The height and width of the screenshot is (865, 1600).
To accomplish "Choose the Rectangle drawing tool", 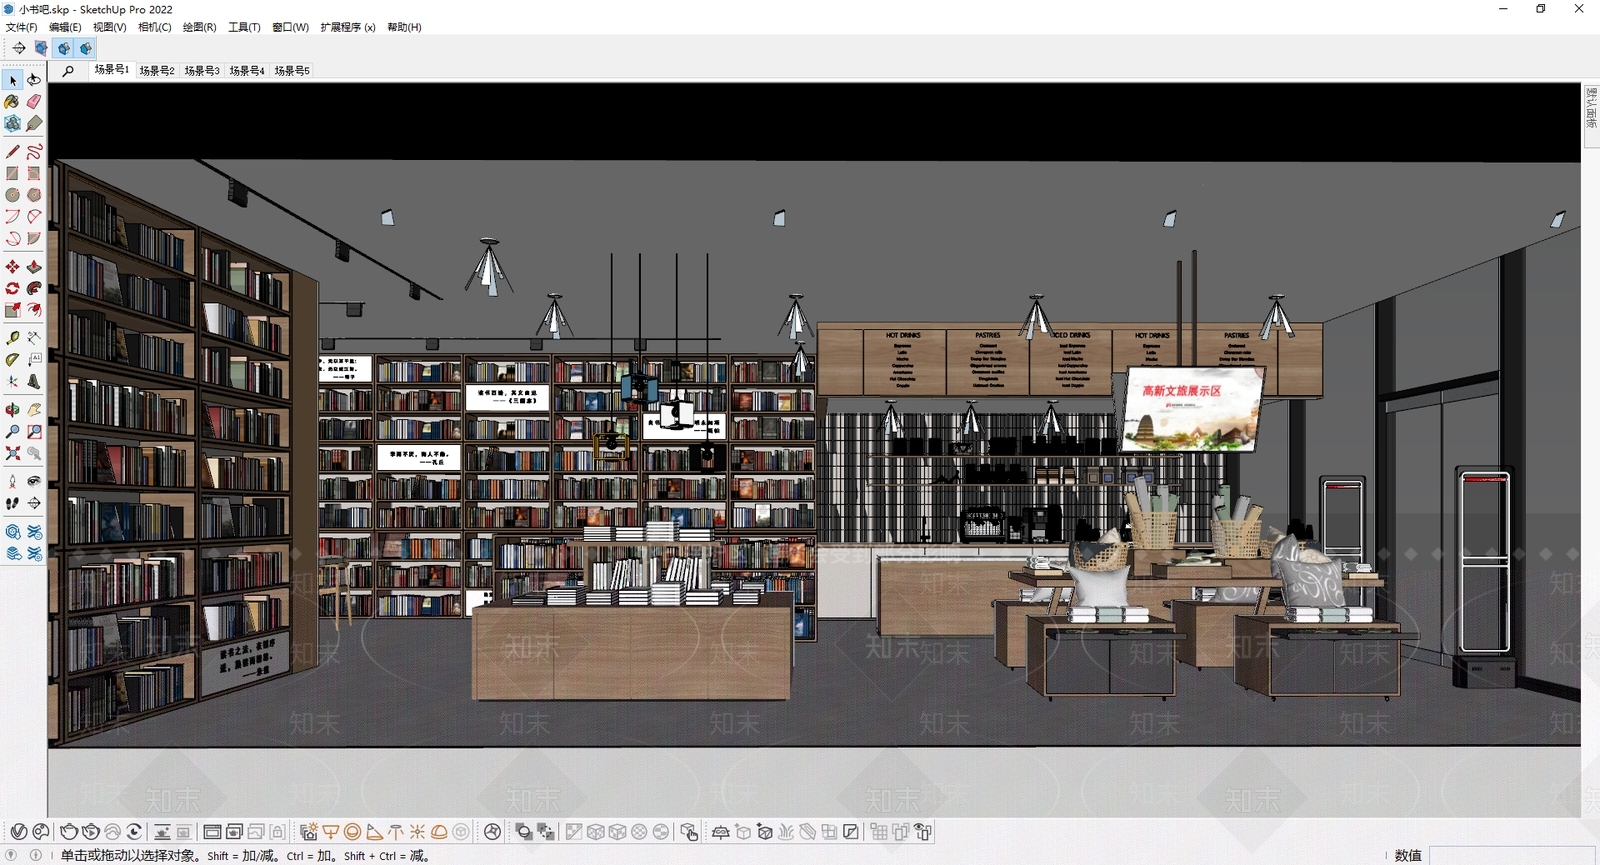I will (x=12, y=174).
